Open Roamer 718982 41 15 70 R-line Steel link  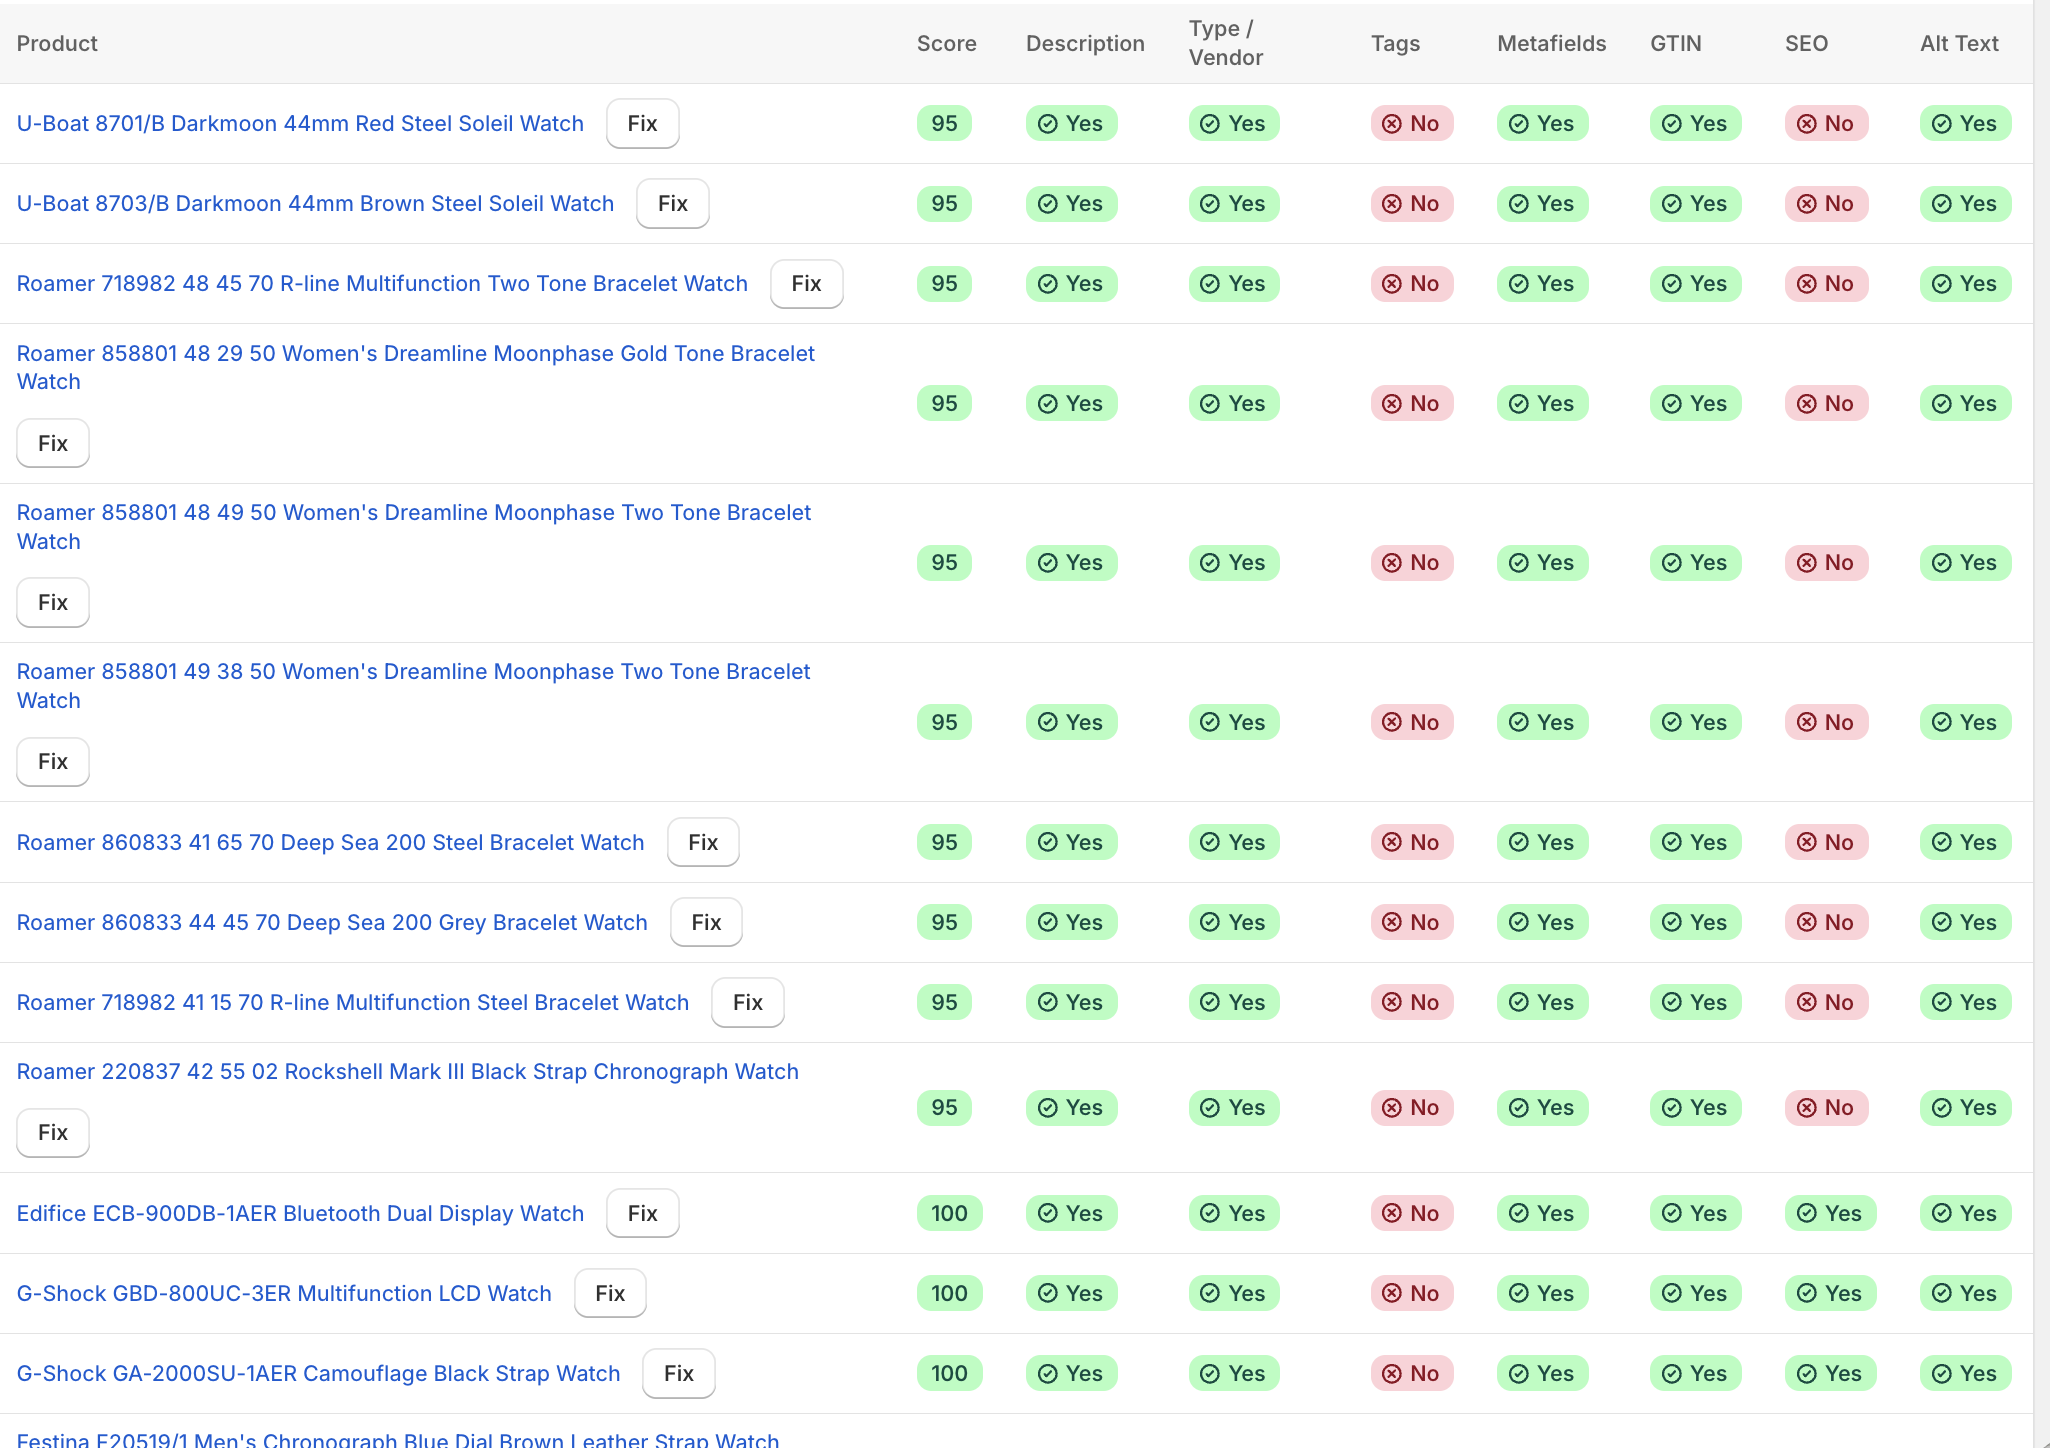(353, 1002)
